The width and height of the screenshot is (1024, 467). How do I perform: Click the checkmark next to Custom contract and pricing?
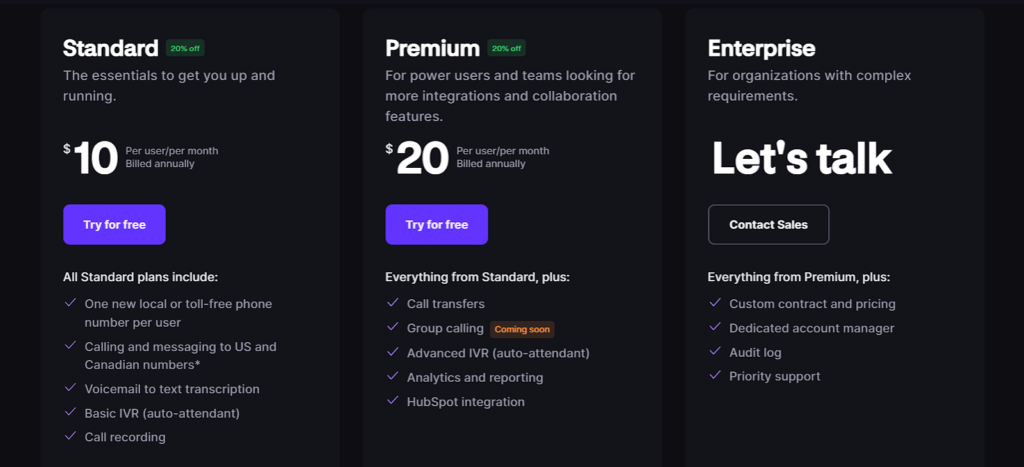pyautogui.click(x=715, y=303)
